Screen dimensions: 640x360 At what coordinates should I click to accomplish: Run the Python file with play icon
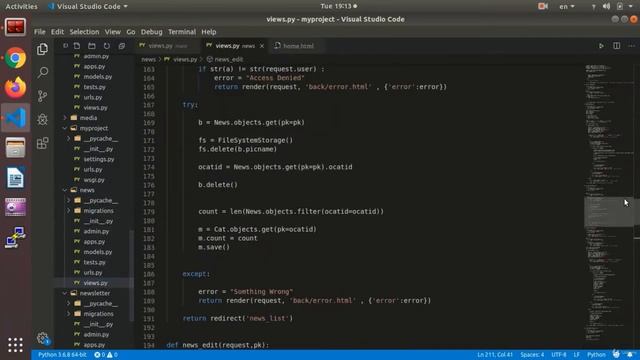pyautogui.click(x=601, y=46)
